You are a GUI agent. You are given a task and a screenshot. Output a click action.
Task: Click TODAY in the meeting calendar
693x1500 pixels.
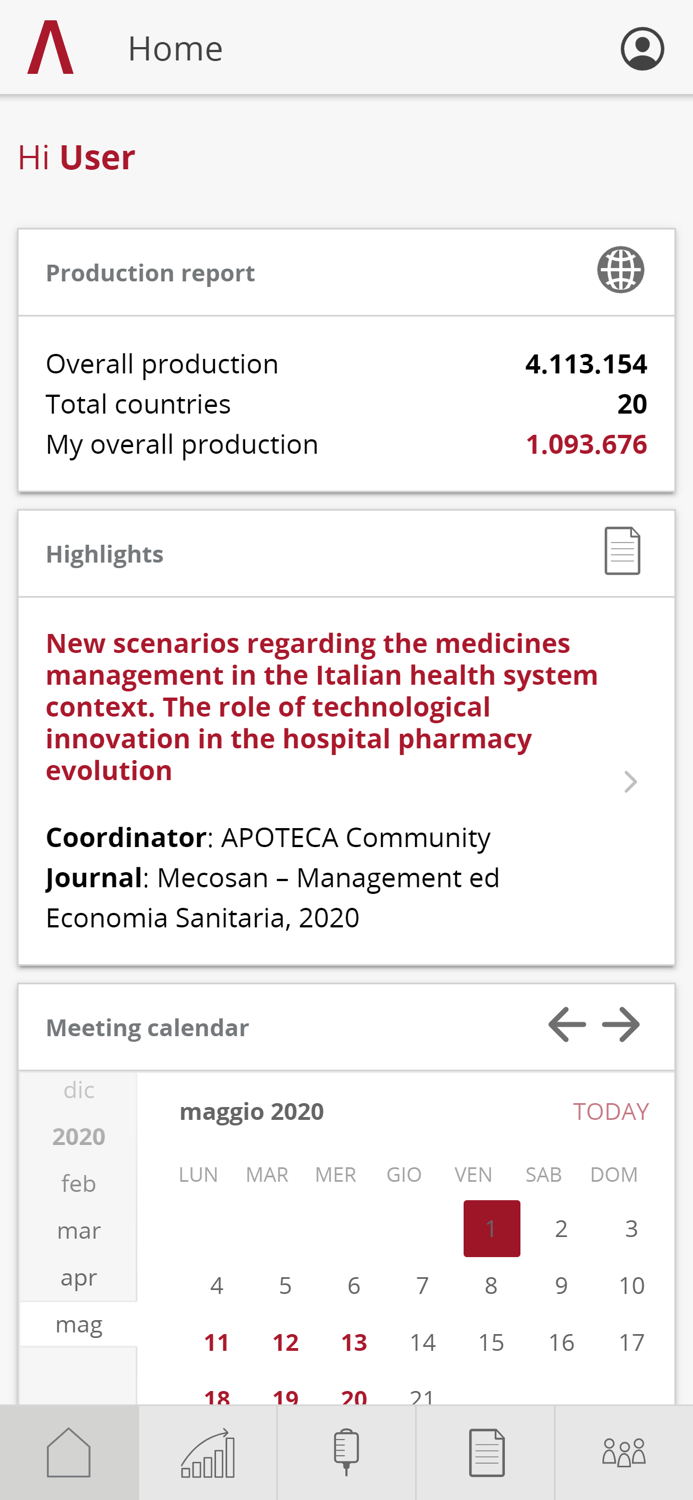coord(611,1111)
